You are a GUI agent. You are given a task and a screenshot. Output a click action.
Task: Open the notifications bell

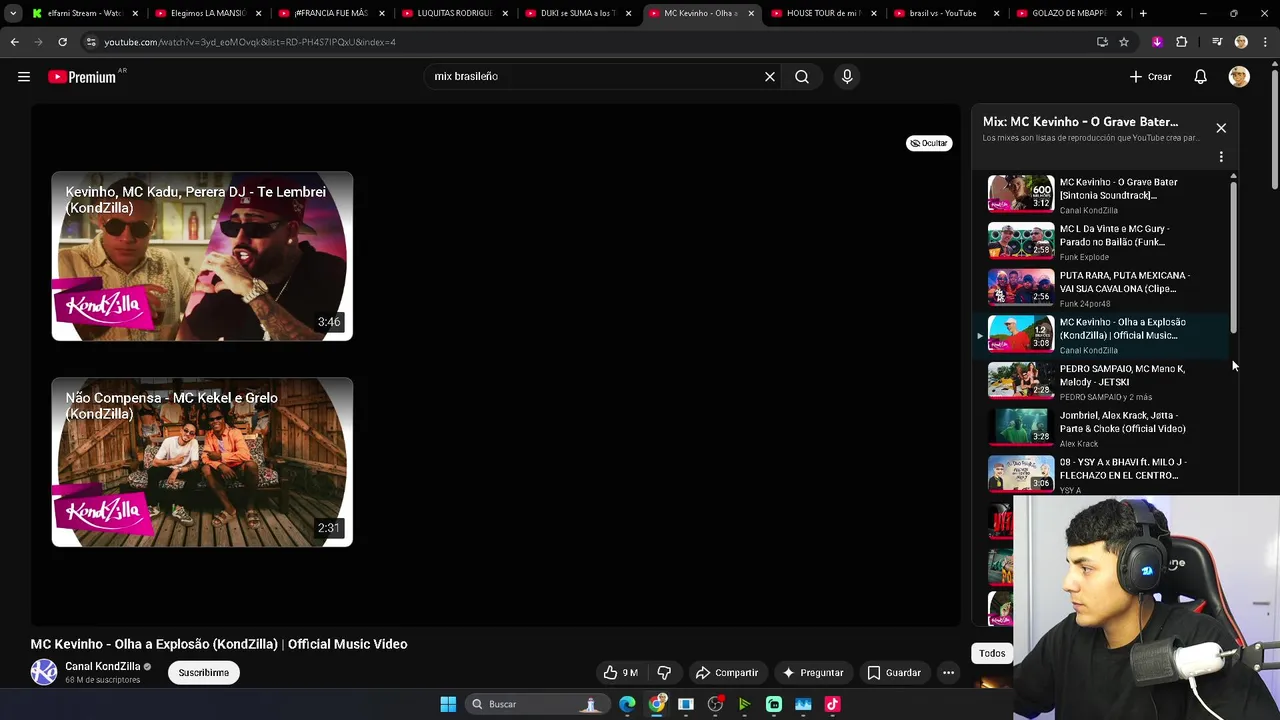click(1200, 77)
